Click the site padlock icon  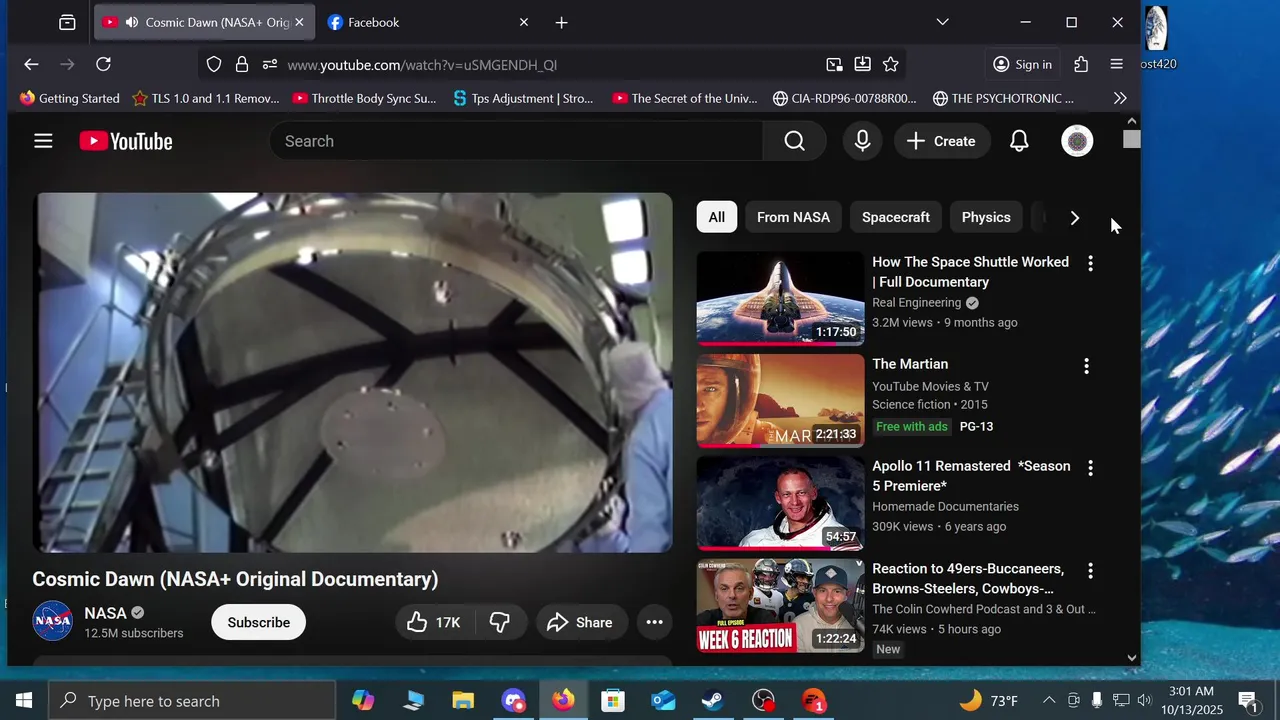click(x=241, y=64)
